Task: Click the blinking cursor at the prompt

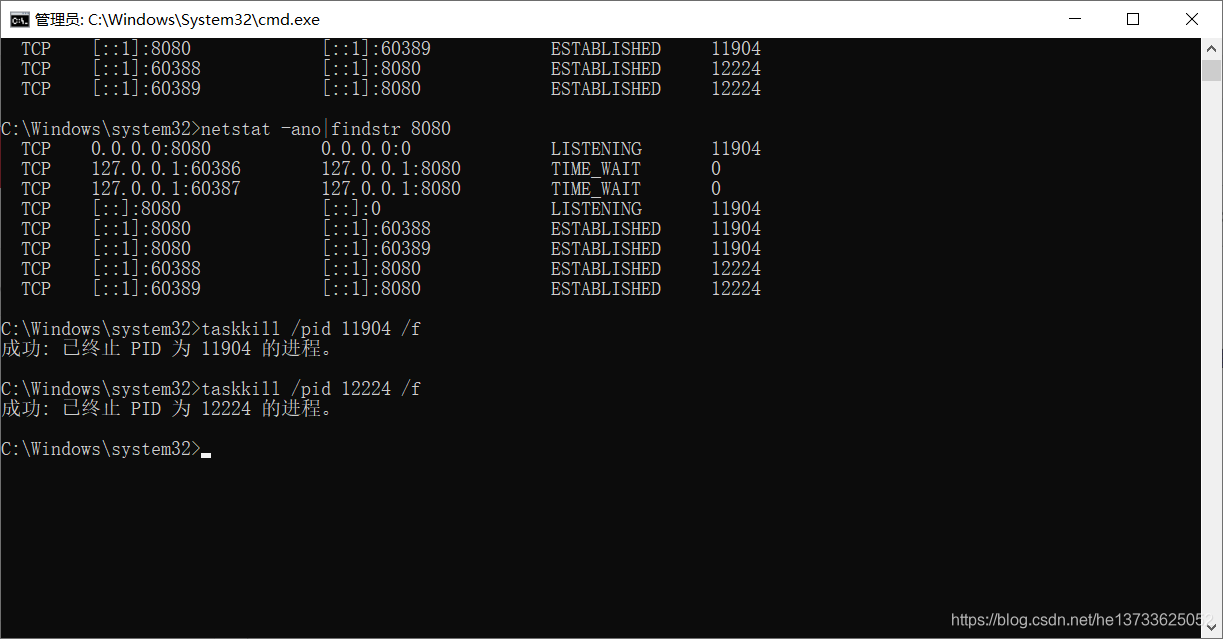Action: click(206, 454)
